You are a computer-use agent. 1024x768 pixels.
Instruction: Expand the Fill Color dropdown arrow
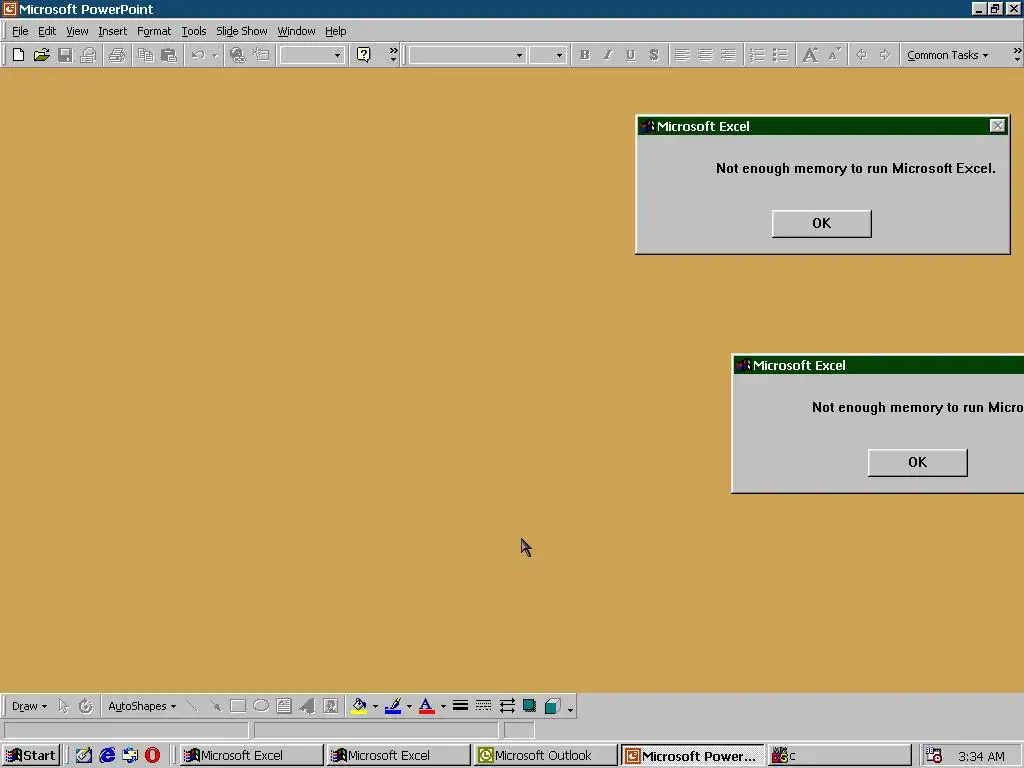[376, 706]
